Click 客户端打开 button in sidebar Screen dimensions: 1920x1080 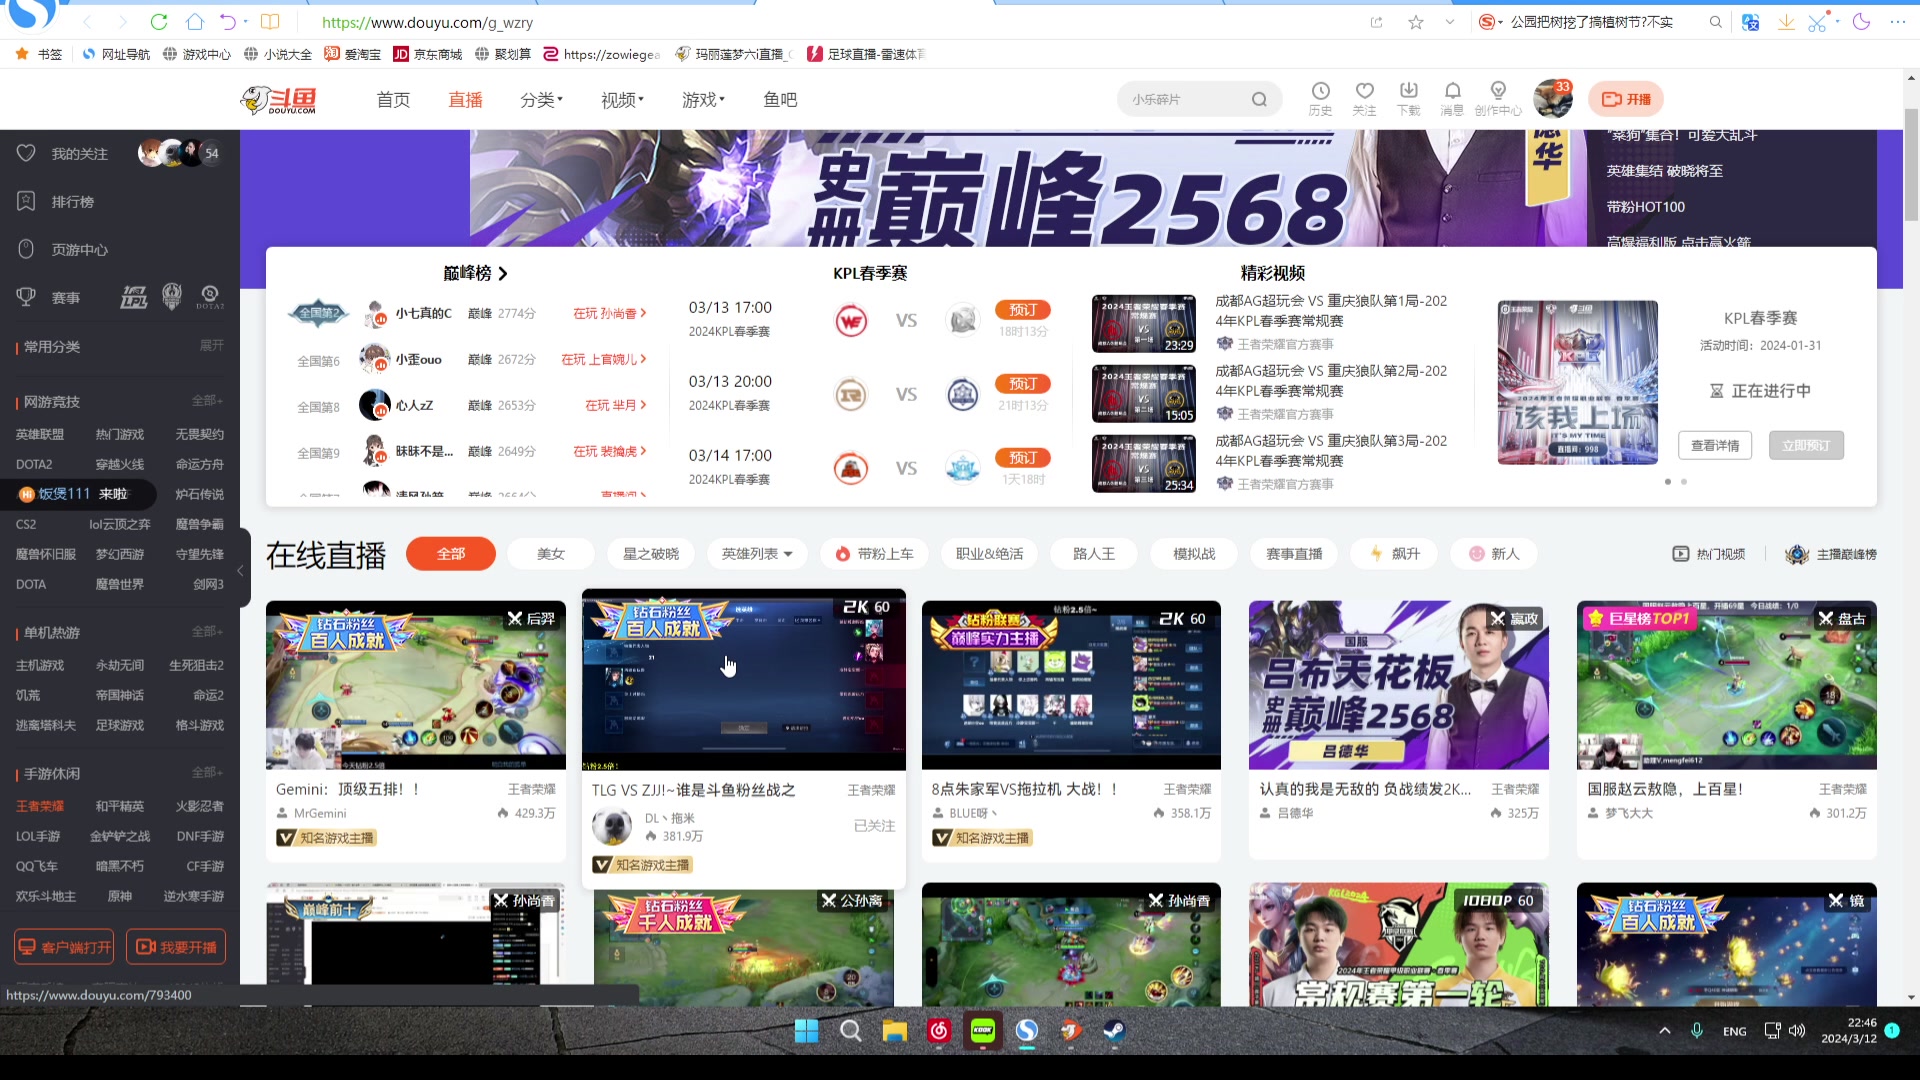point(64,947)
